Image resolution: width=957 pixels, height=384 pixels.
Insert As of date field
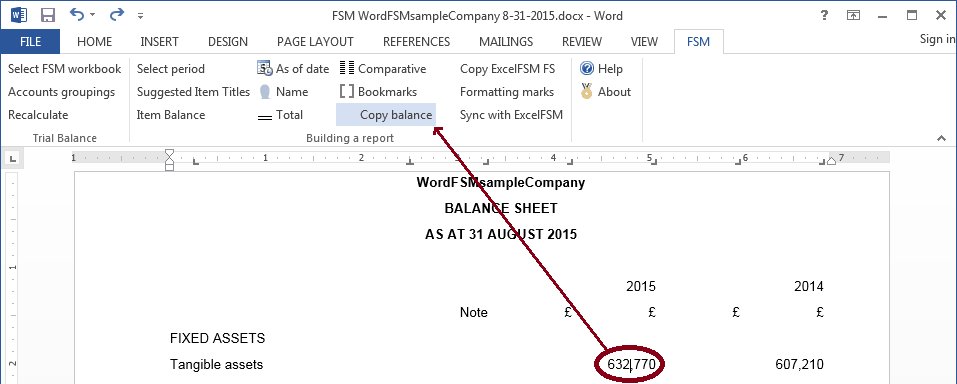coord(294,69)
